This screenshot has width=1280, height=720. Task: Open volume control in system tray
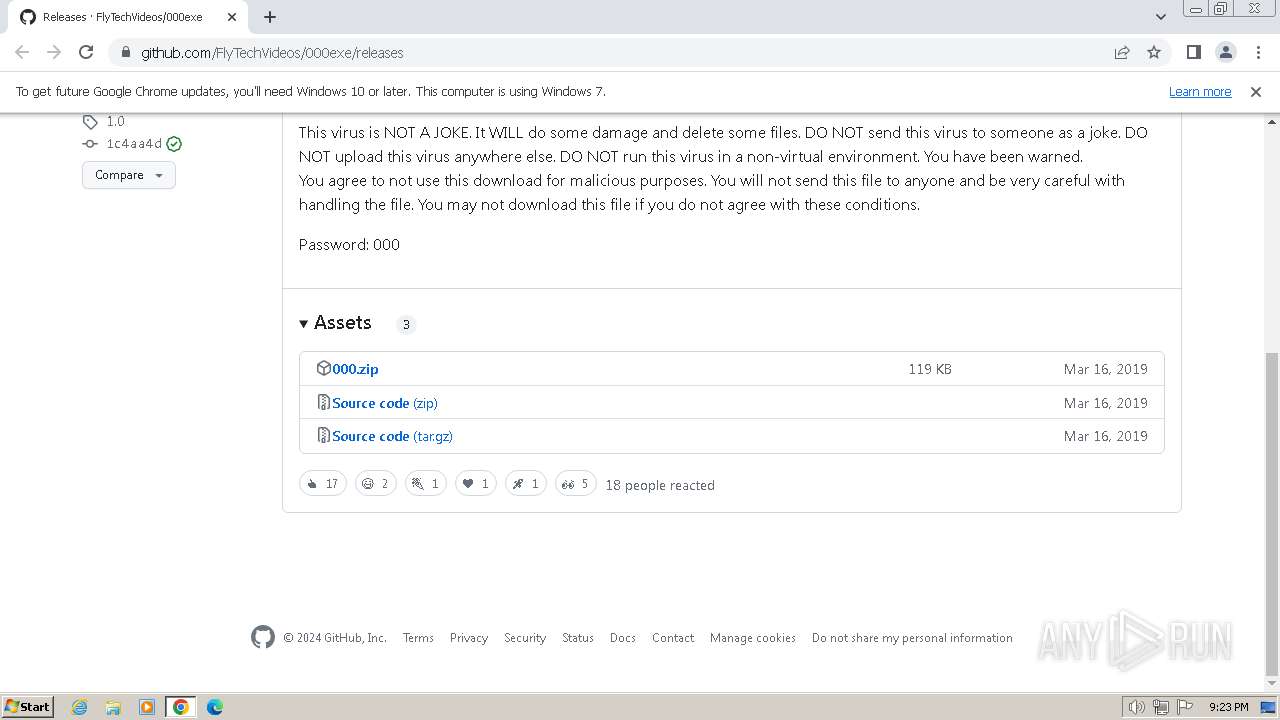[1136, 707]
